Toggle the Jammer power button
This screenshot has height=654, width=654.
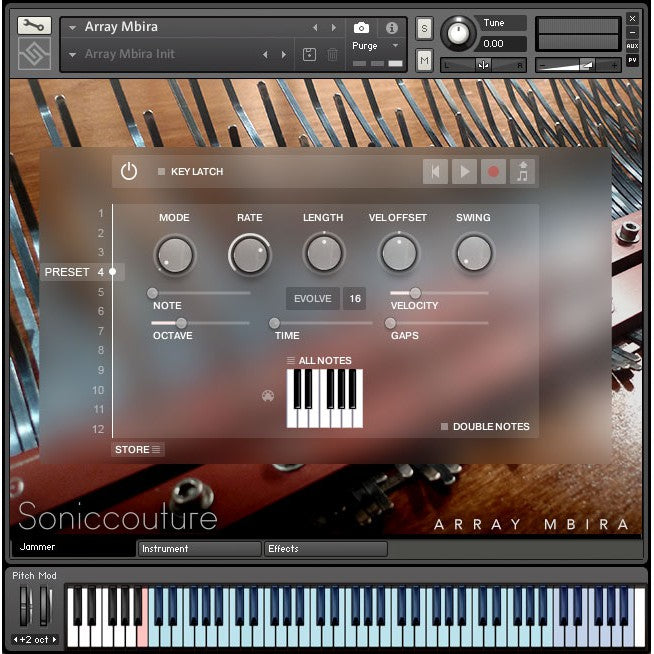129,171
